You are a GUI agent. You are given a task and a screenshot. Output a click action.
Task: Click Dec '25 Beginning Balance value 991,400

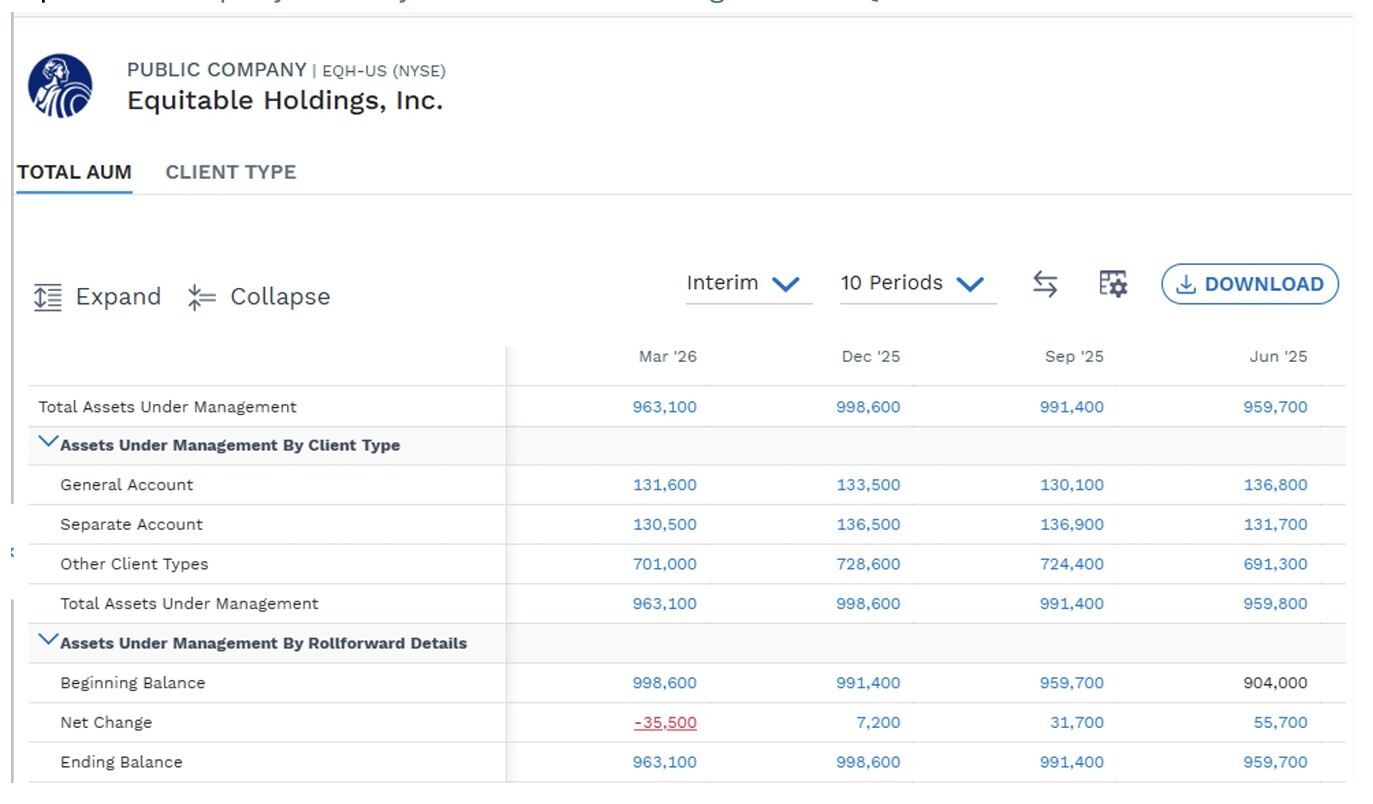point(868,683)
